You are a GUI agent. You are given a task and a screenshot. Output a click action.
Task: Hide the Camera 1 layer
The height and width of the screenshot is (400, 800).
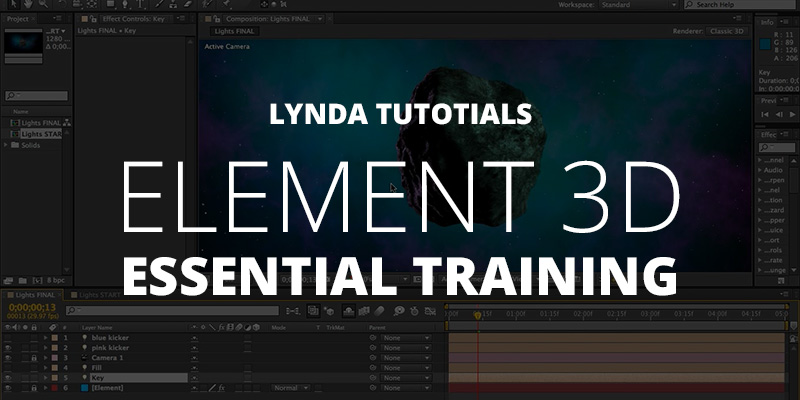point(8,358)
